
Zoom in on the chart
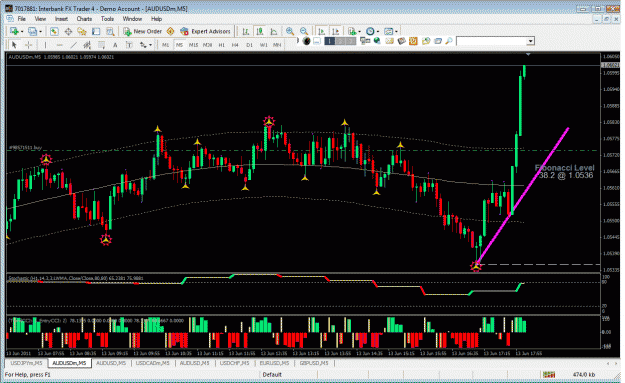coord(290,31)
